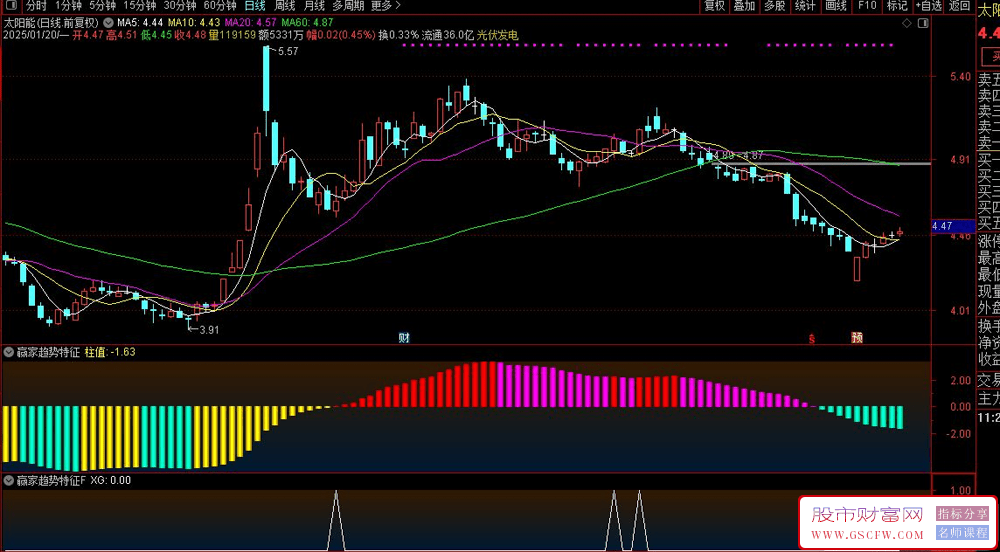Click the diamond icon above the chart
The width and height of the screenshot is (1000, 552).
(x=907, y=24)
